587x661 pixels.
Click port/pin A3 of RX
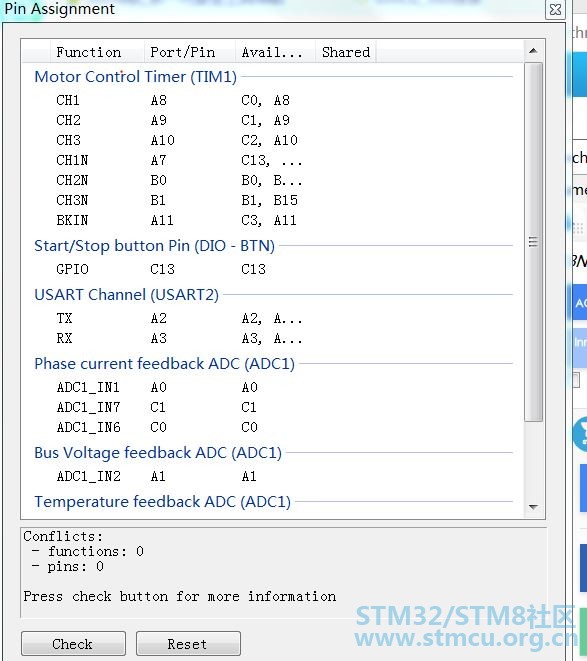pyautogui.click(x=159, y=338)
